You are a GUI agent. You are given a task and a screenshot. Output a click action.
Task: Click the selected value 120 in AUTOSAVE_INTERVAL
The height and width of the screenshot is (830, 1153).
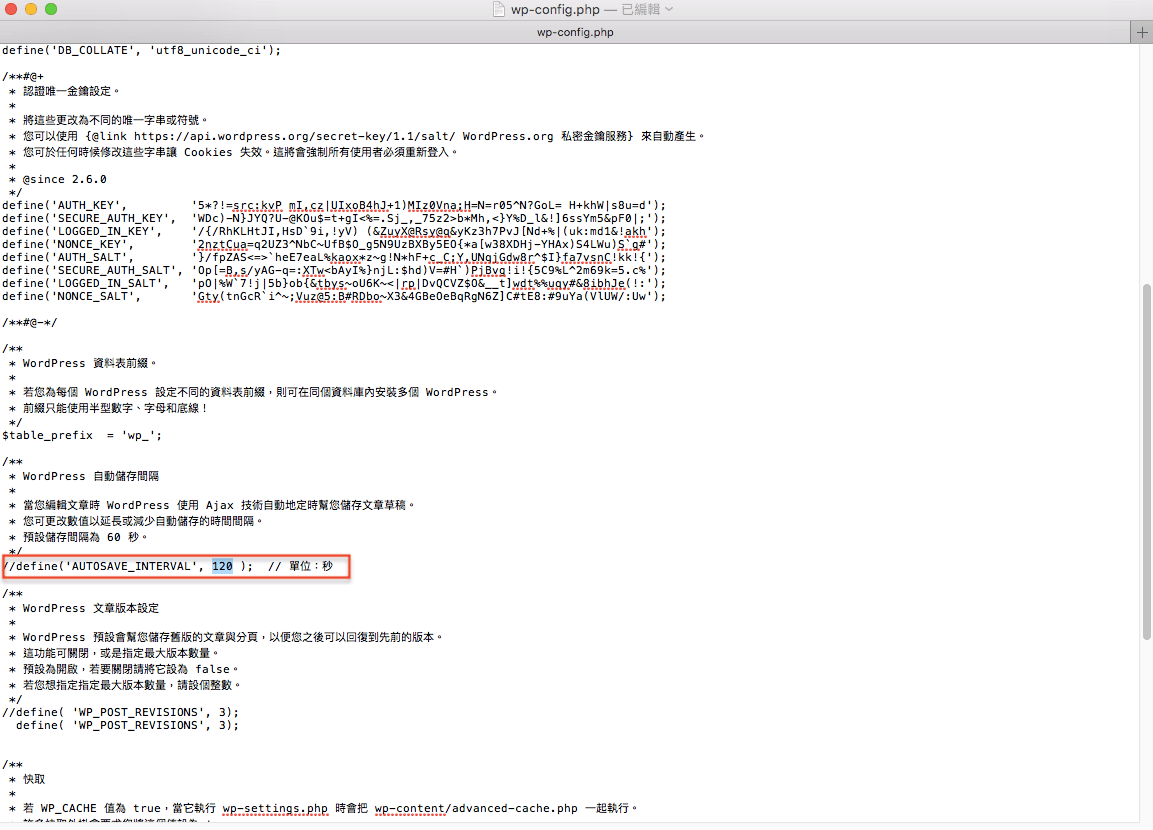(222, 566)
